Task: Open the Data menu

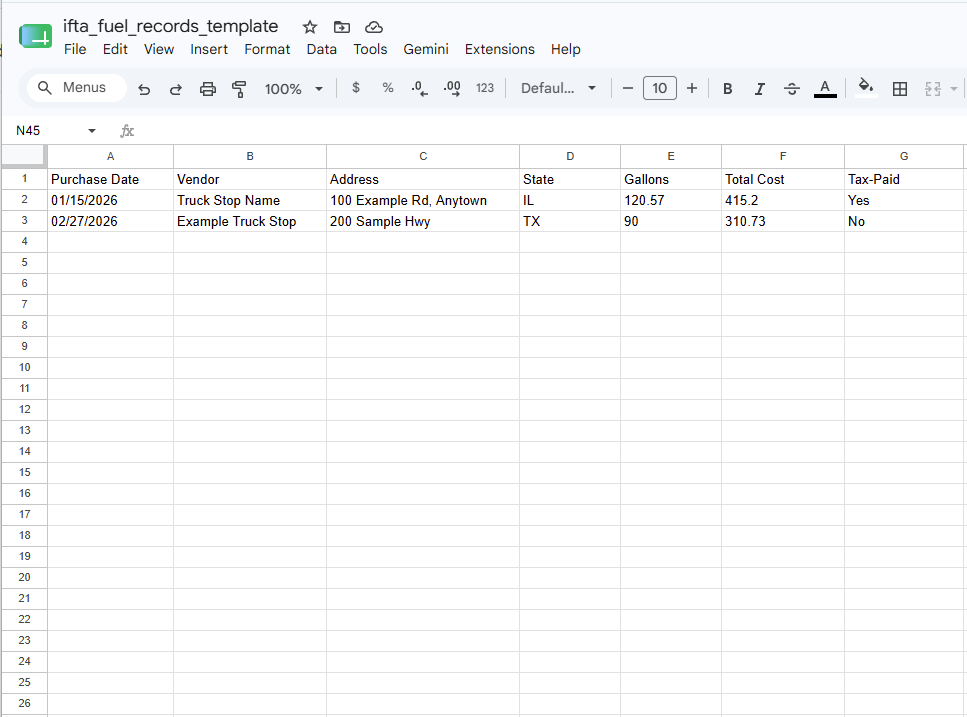Action: coord(322,49)
